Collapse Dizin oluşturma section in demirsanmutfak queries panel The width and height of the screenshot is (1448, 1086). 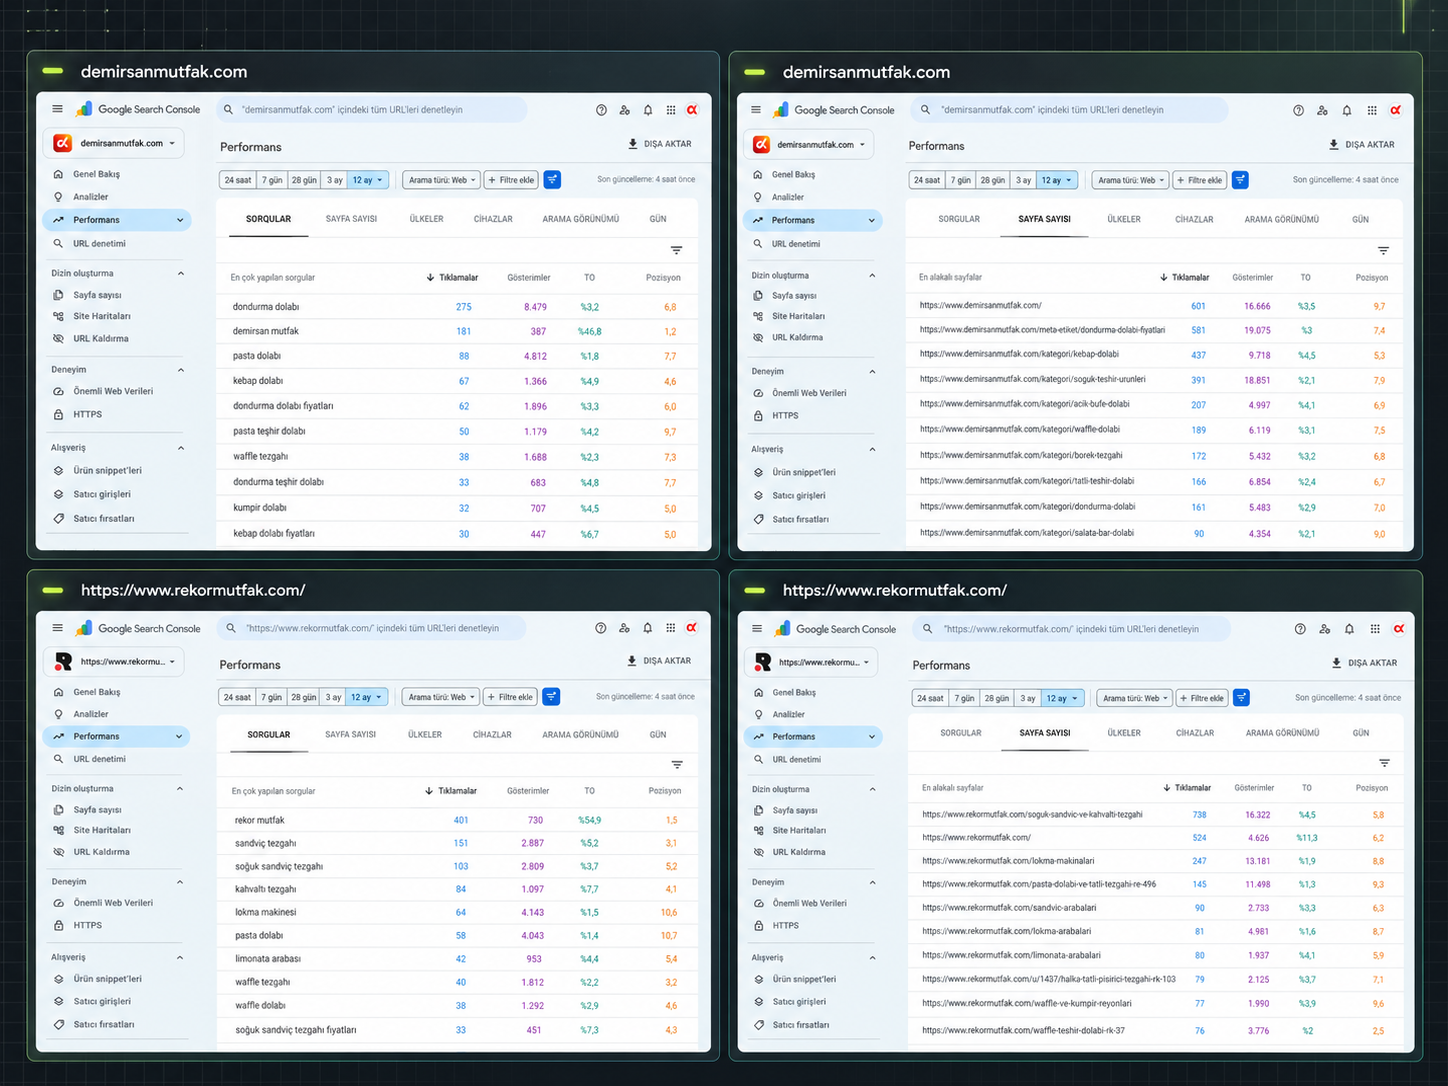pyautogui.click(x=181, y=273)
